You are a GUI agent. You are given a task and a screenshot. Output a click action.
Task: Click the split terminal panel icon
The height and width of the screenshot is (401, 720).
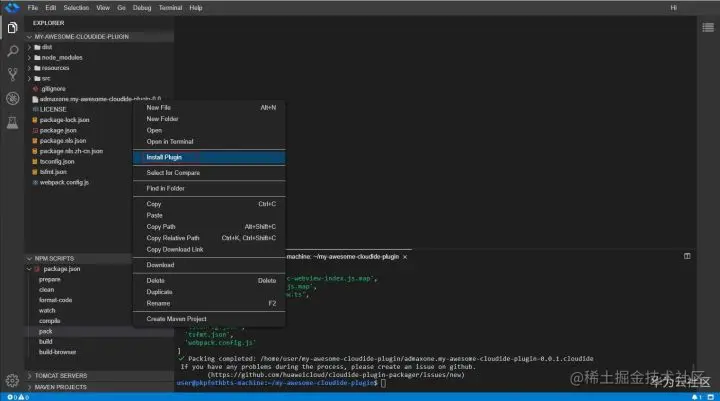[x=687, y=256]
